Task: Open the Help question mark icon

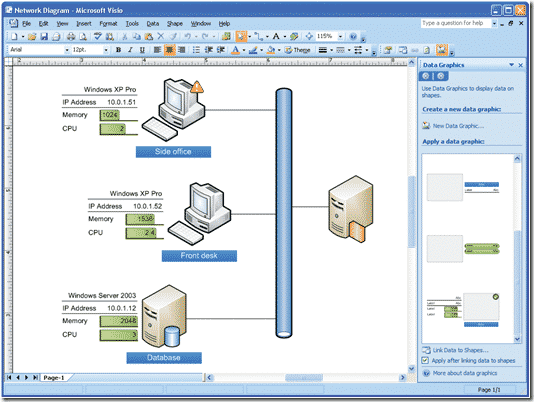Action: [x=353, y=36]
